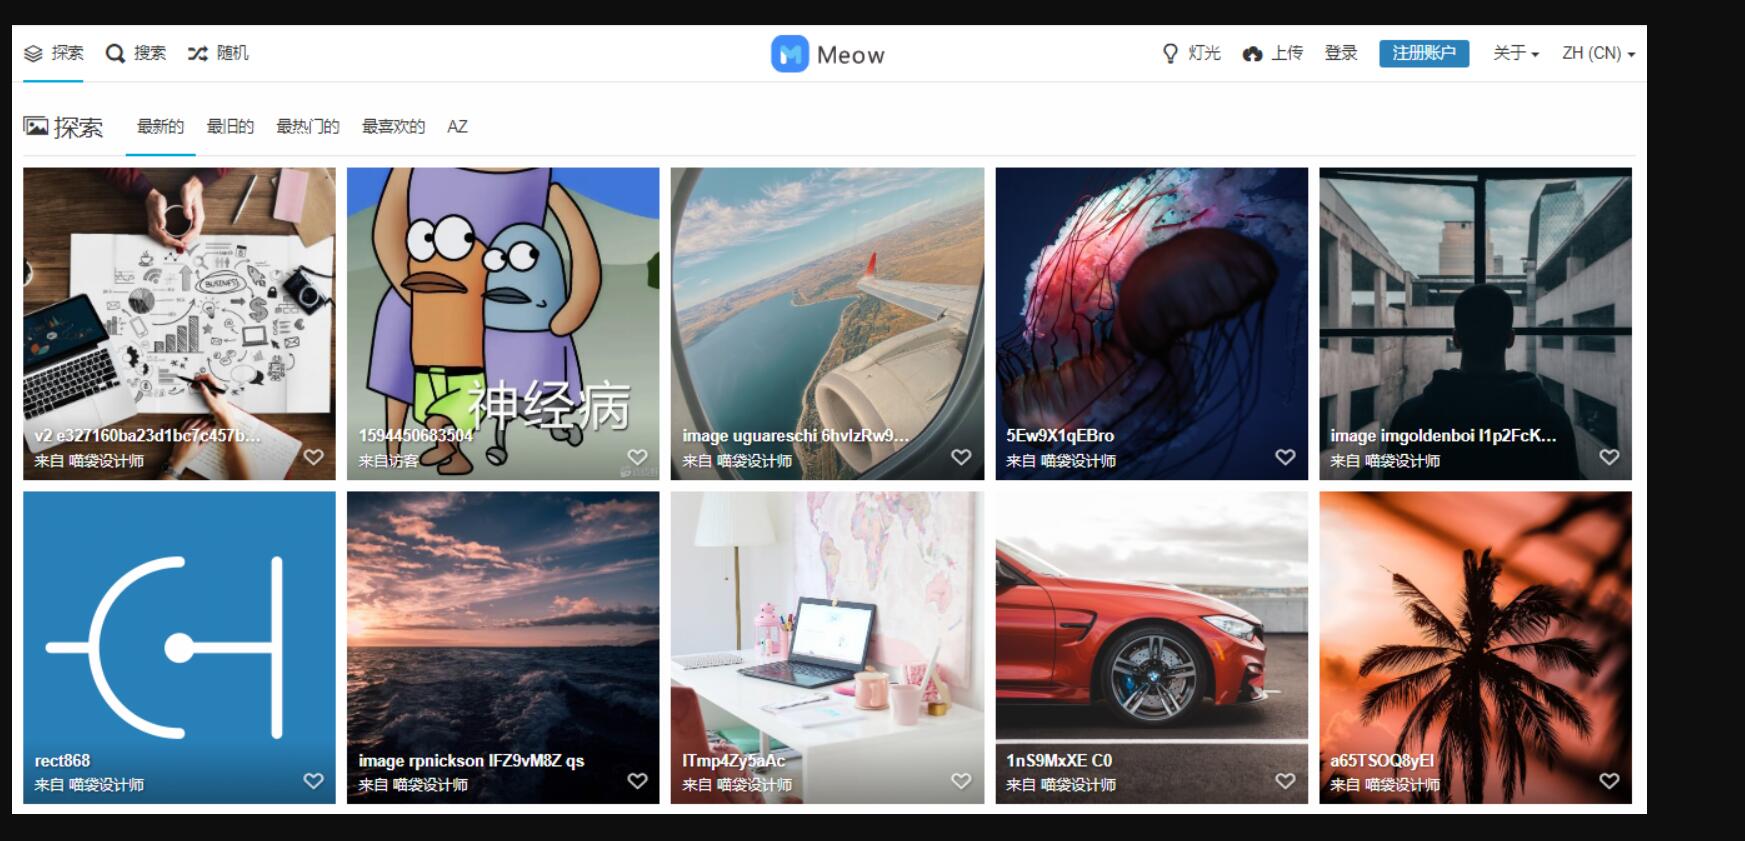
Task: Switch to the 最喜欢的 tab
Action: (x=393, y=127)
